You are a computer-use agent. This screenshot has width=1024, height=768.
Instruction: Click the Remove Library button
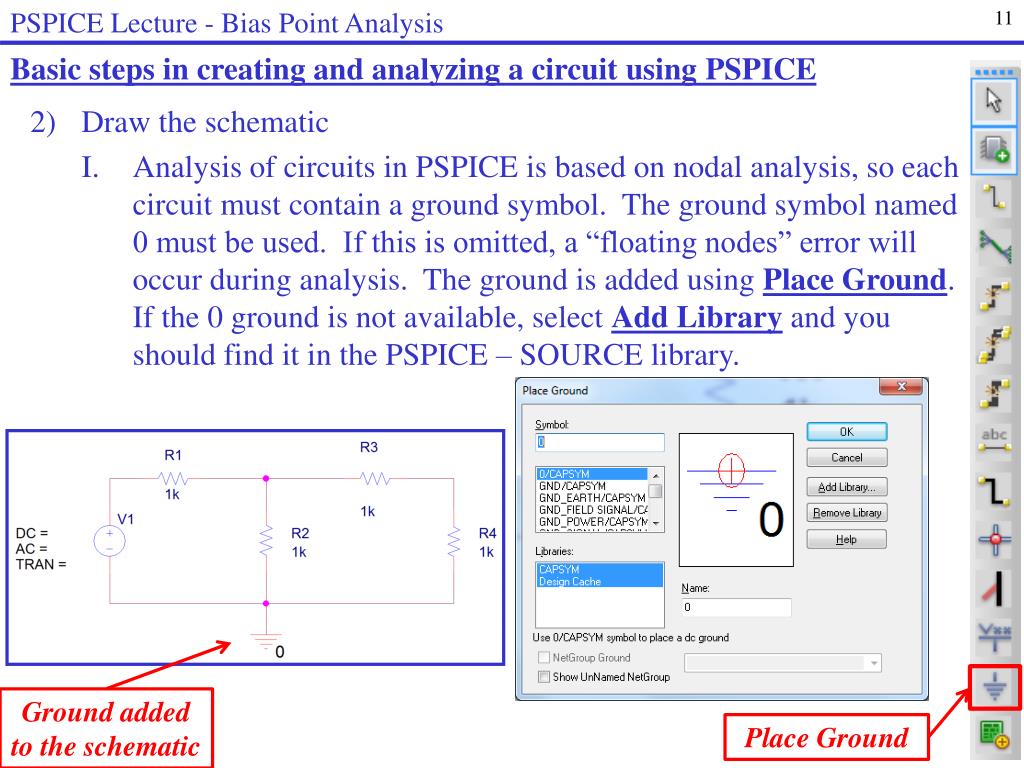click(846, 513)
